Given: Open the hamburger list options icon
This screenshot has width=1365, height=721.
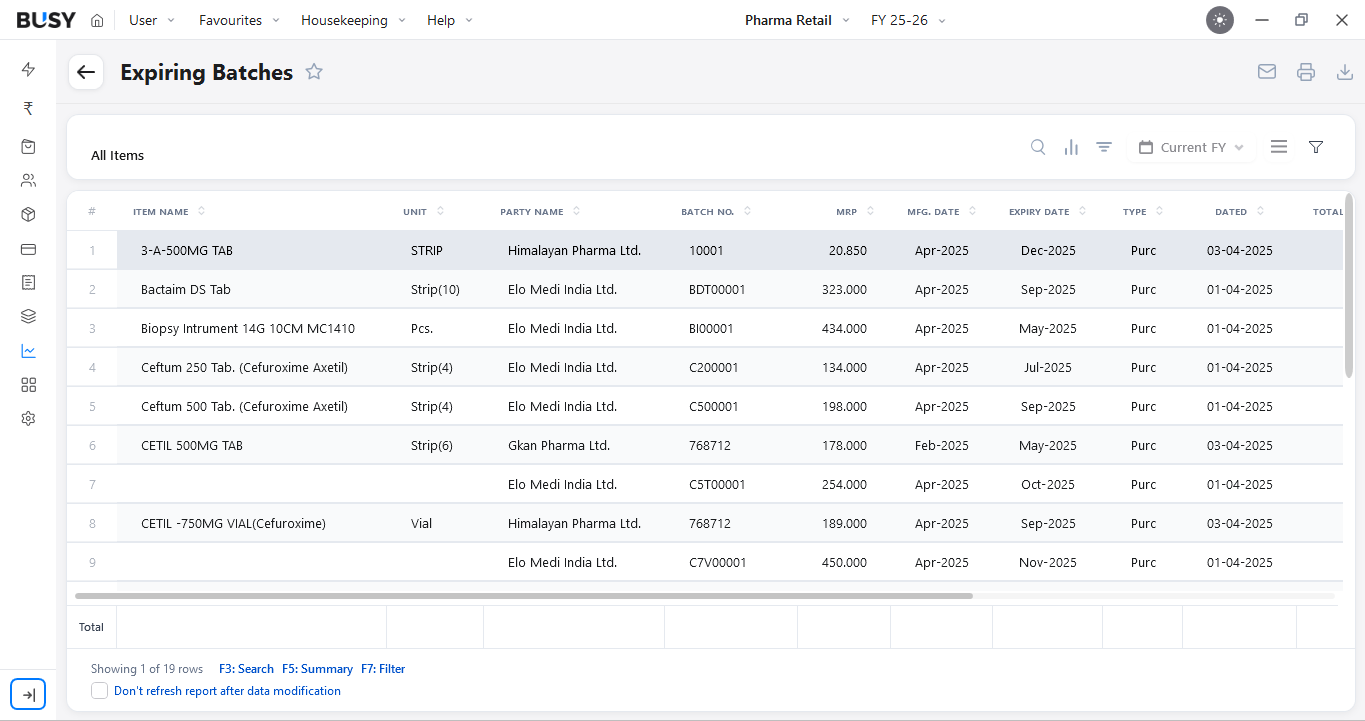Looking at the screenshot, I should 1279,147.
